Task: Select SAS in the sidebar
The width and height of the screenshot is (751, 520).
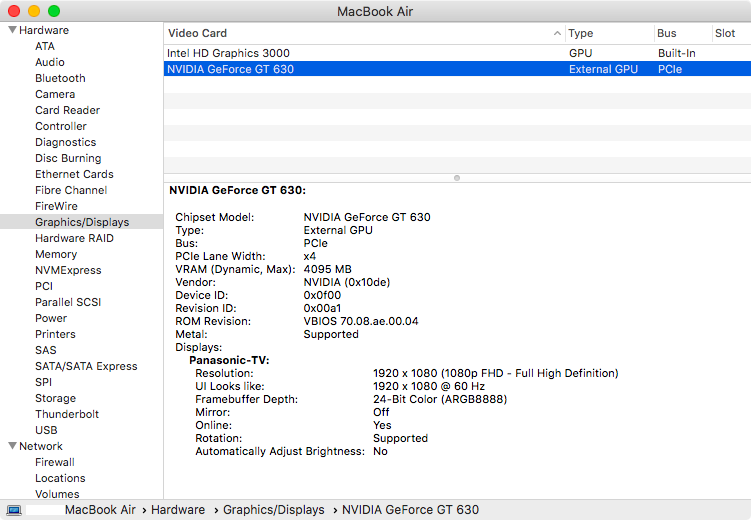Action: (x=46, y=350)
